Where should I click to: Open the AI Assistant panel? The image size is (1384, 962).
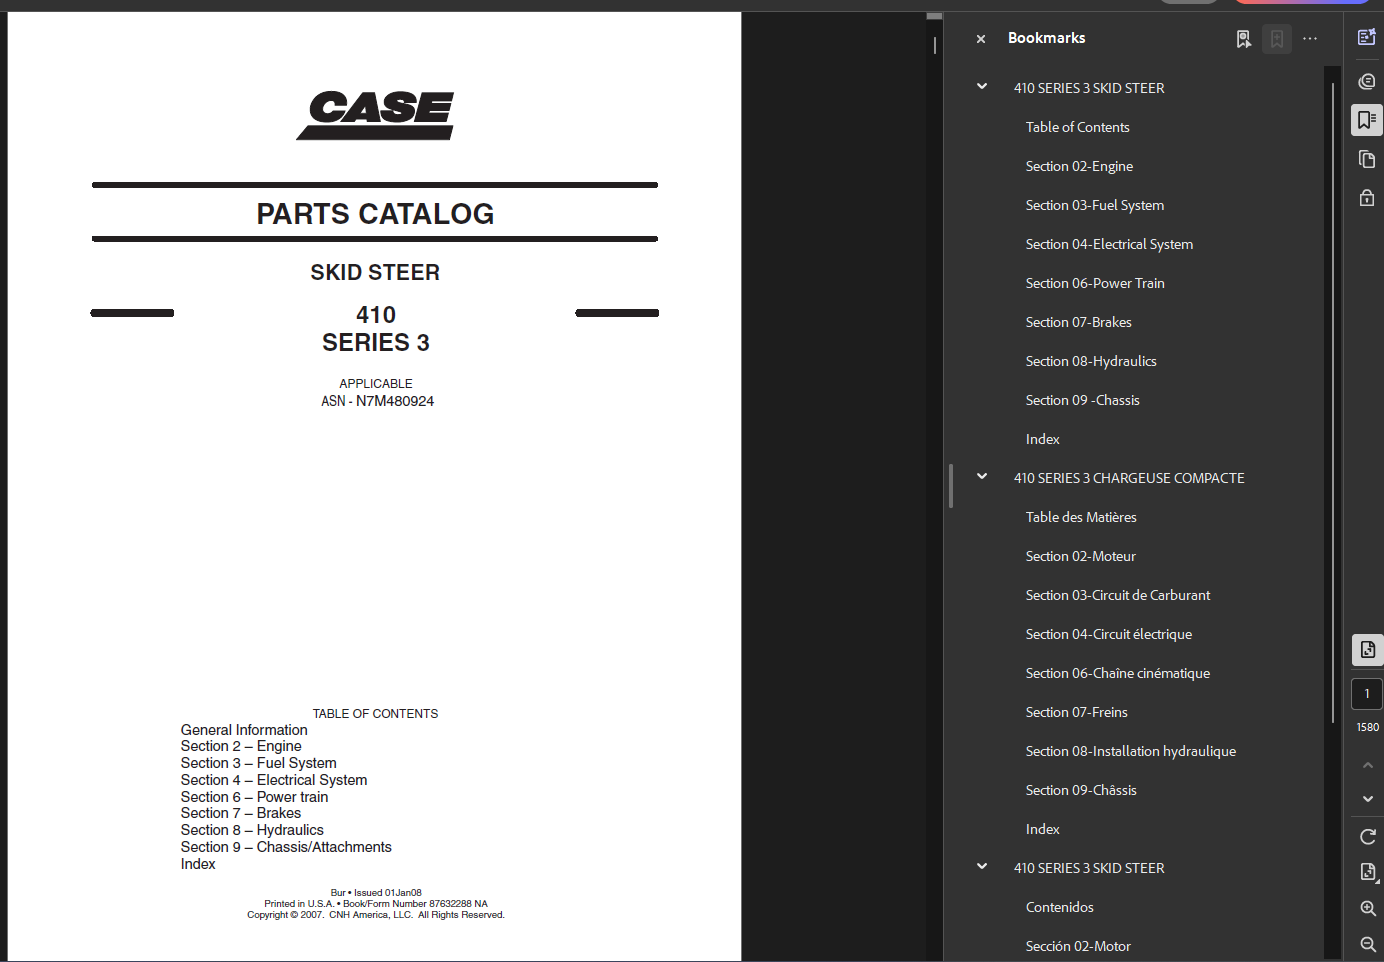point(1367,37)
